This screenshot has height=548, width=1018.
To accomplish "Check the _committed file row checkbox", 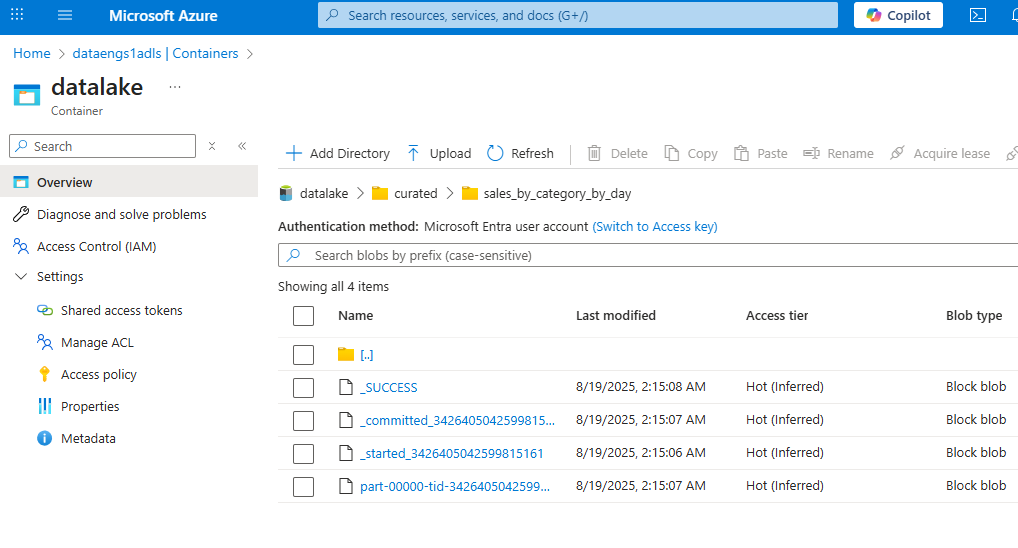I will (x=303, y=421).
